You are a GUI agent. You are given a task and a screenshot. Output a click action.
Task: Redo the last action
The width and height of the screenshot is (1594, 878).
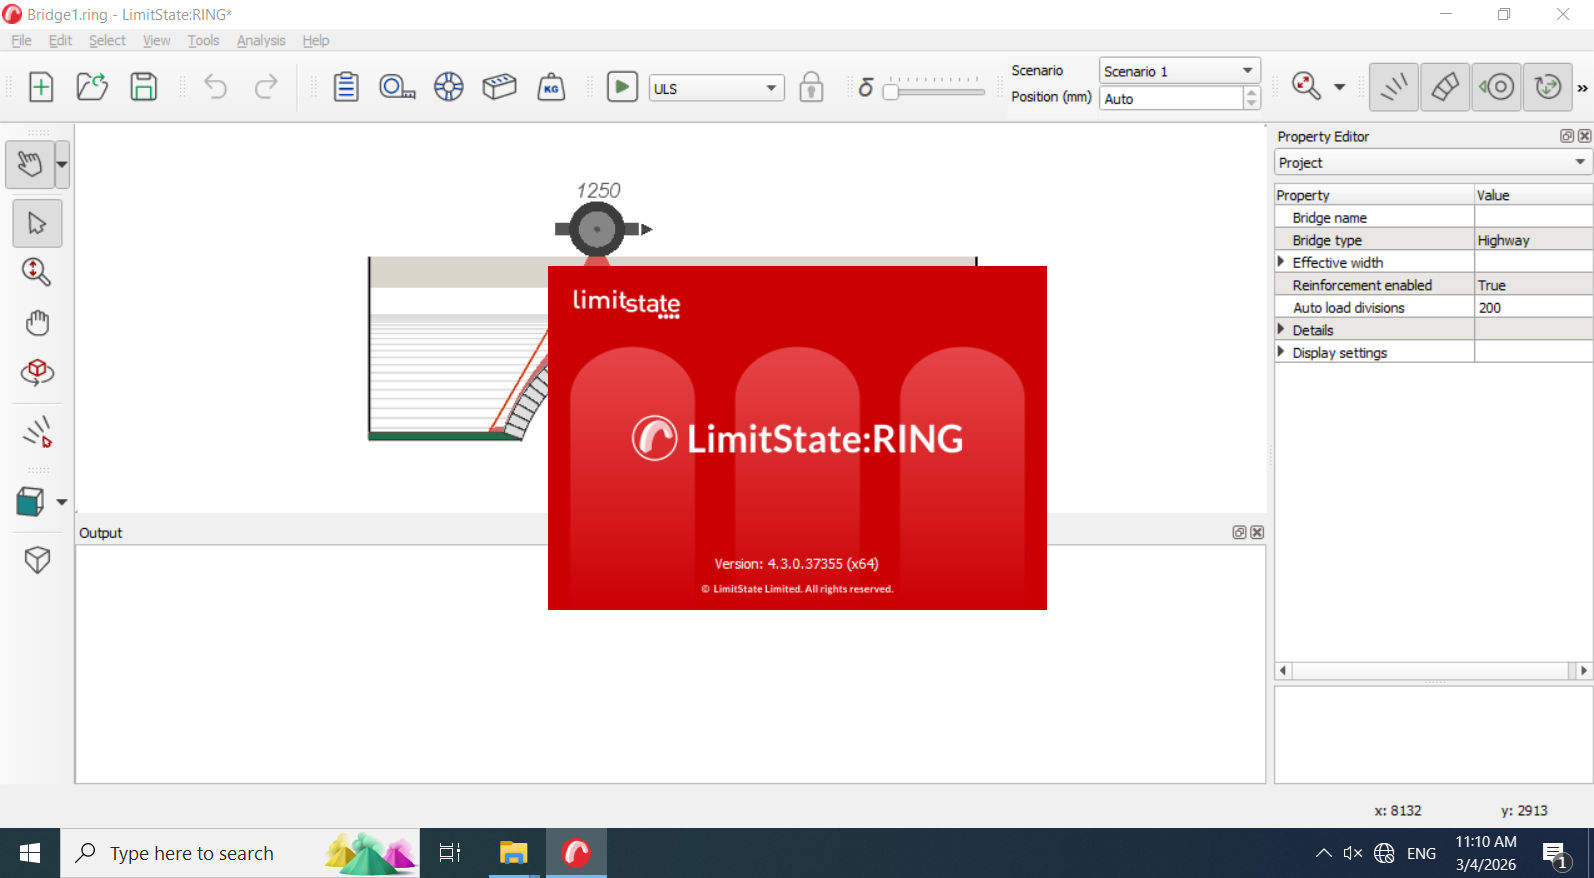tap(266, 87)
